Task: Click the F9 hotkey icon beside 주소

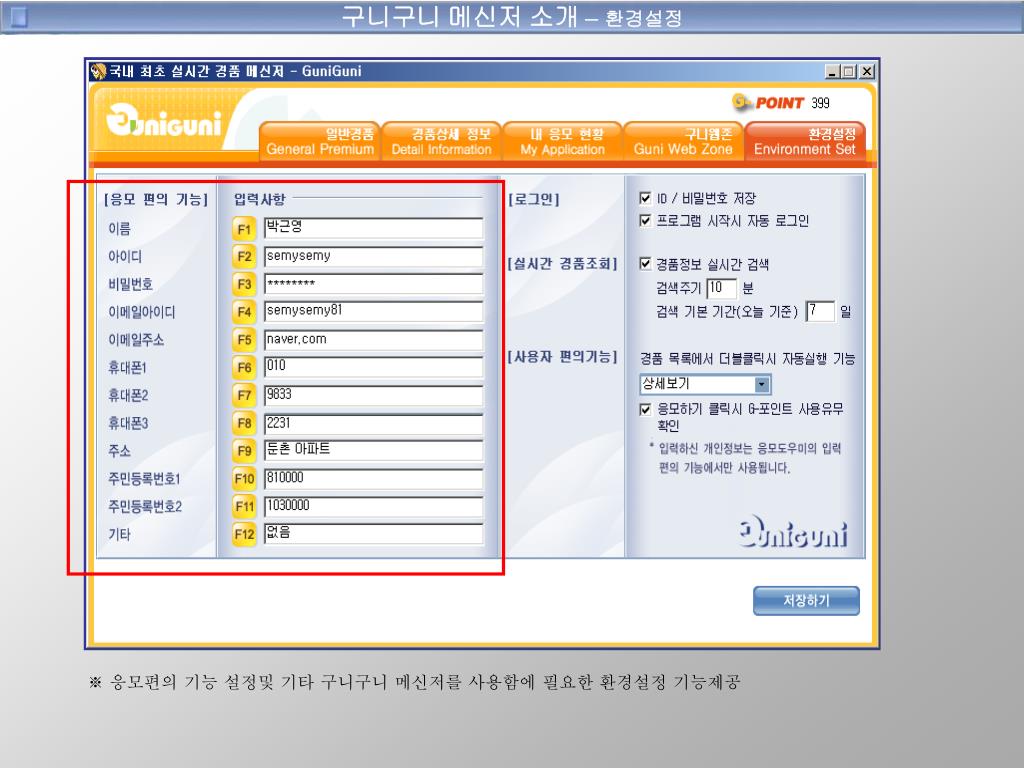Action: (244, 451)
